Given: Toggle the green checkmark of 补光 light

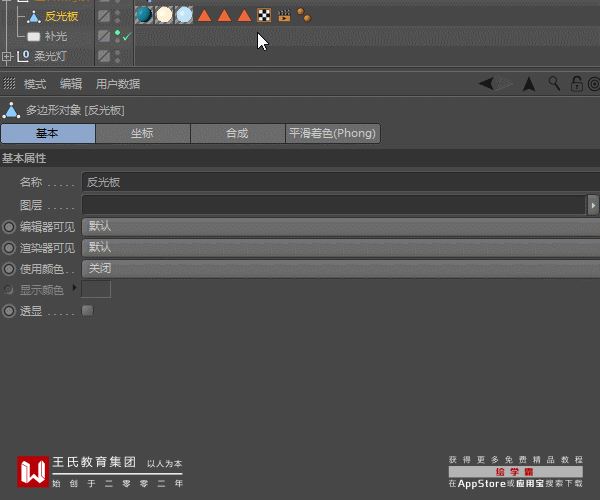Looking at the screenshot, I should pyautogui.click(x=127, y=37).
